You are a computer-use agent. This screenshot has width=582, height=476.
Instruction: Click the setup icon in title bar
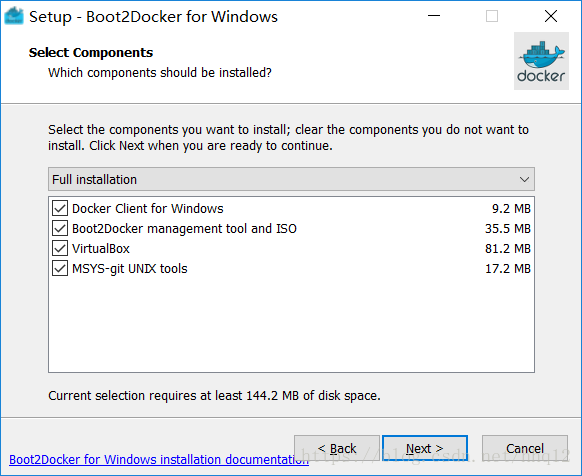coord(14,16)
